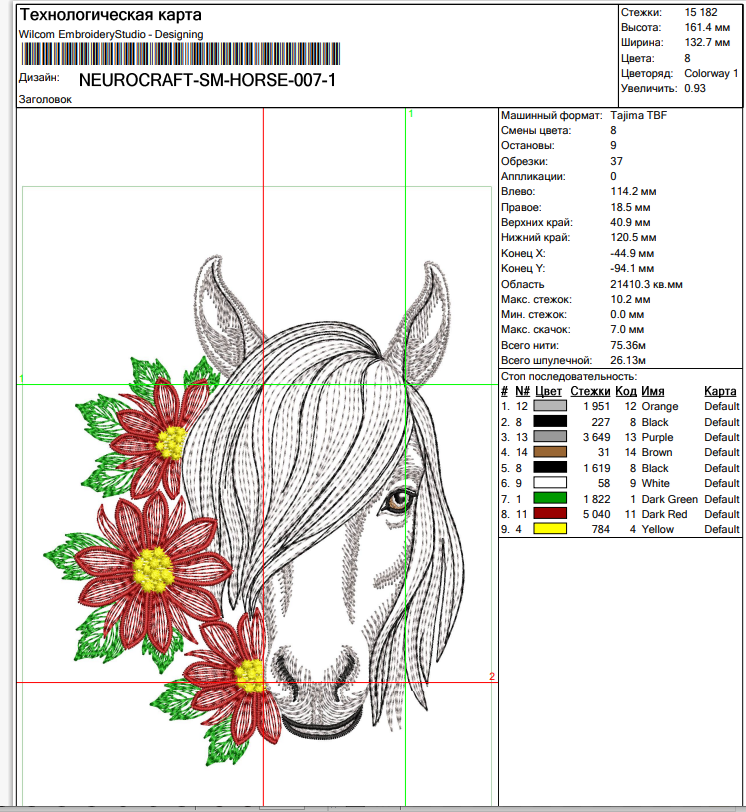Pick the Yellow thread color swatch
The height and width of the screenshot is (812, 746).
(x=550, y=529)
